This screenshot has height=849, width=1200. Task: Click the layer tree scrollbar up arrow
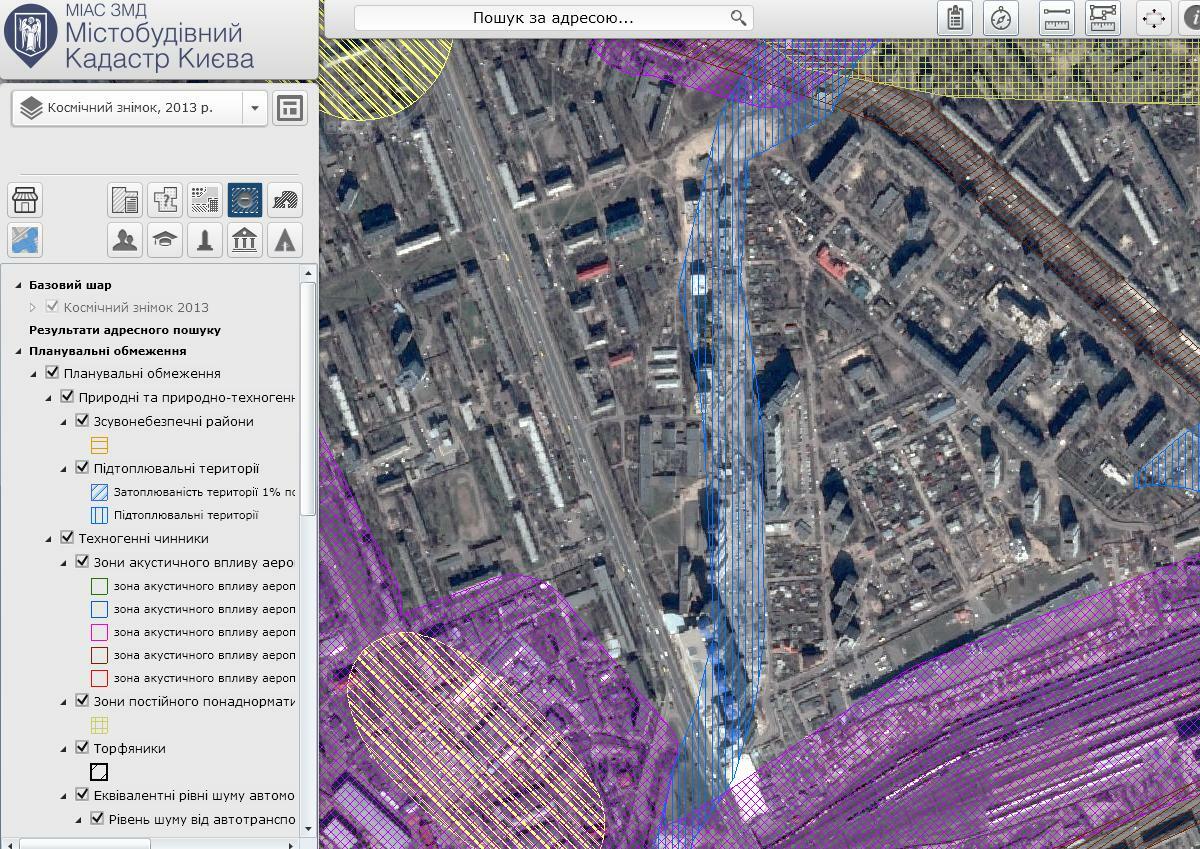[309, 272]
